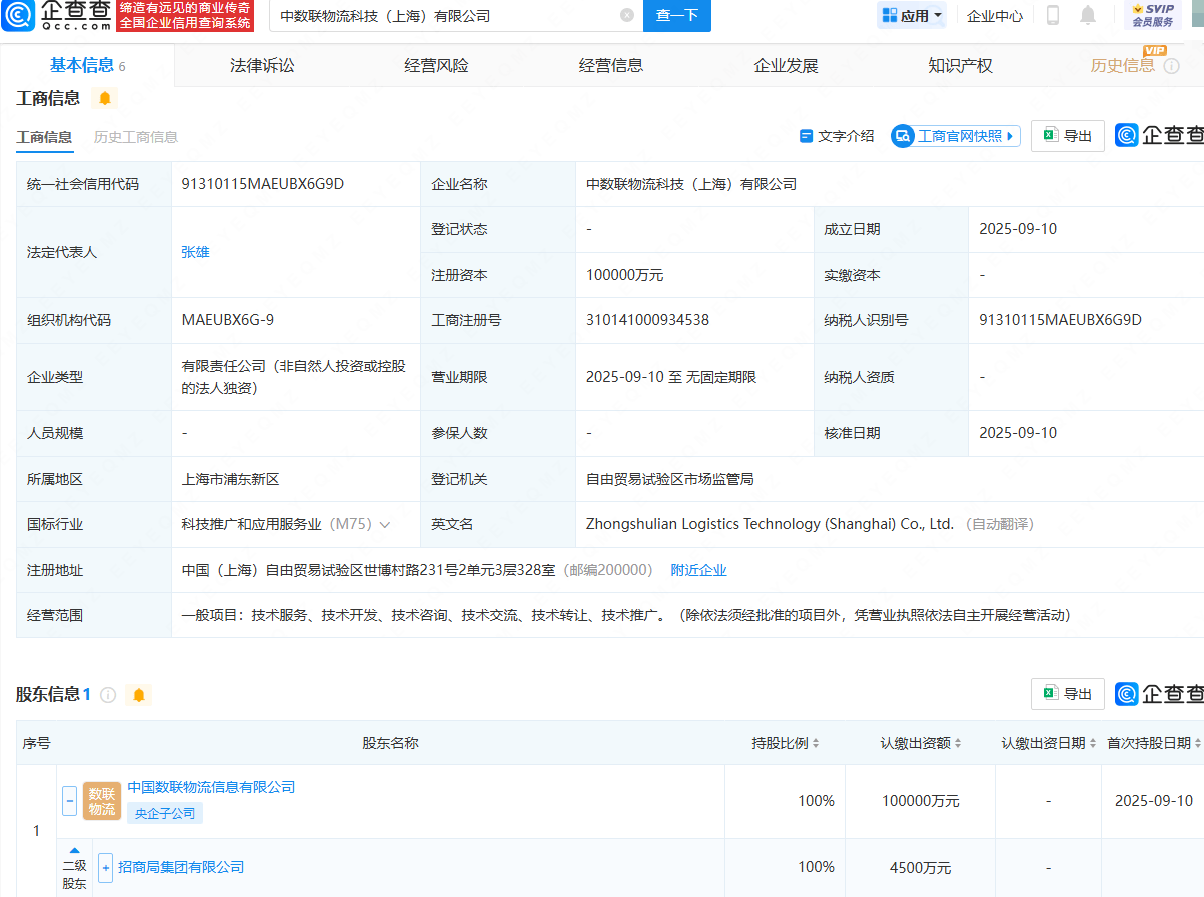Export 股东信息 with 导出 button
Screen dimensions: 1204x897
tap(1068, 694)
